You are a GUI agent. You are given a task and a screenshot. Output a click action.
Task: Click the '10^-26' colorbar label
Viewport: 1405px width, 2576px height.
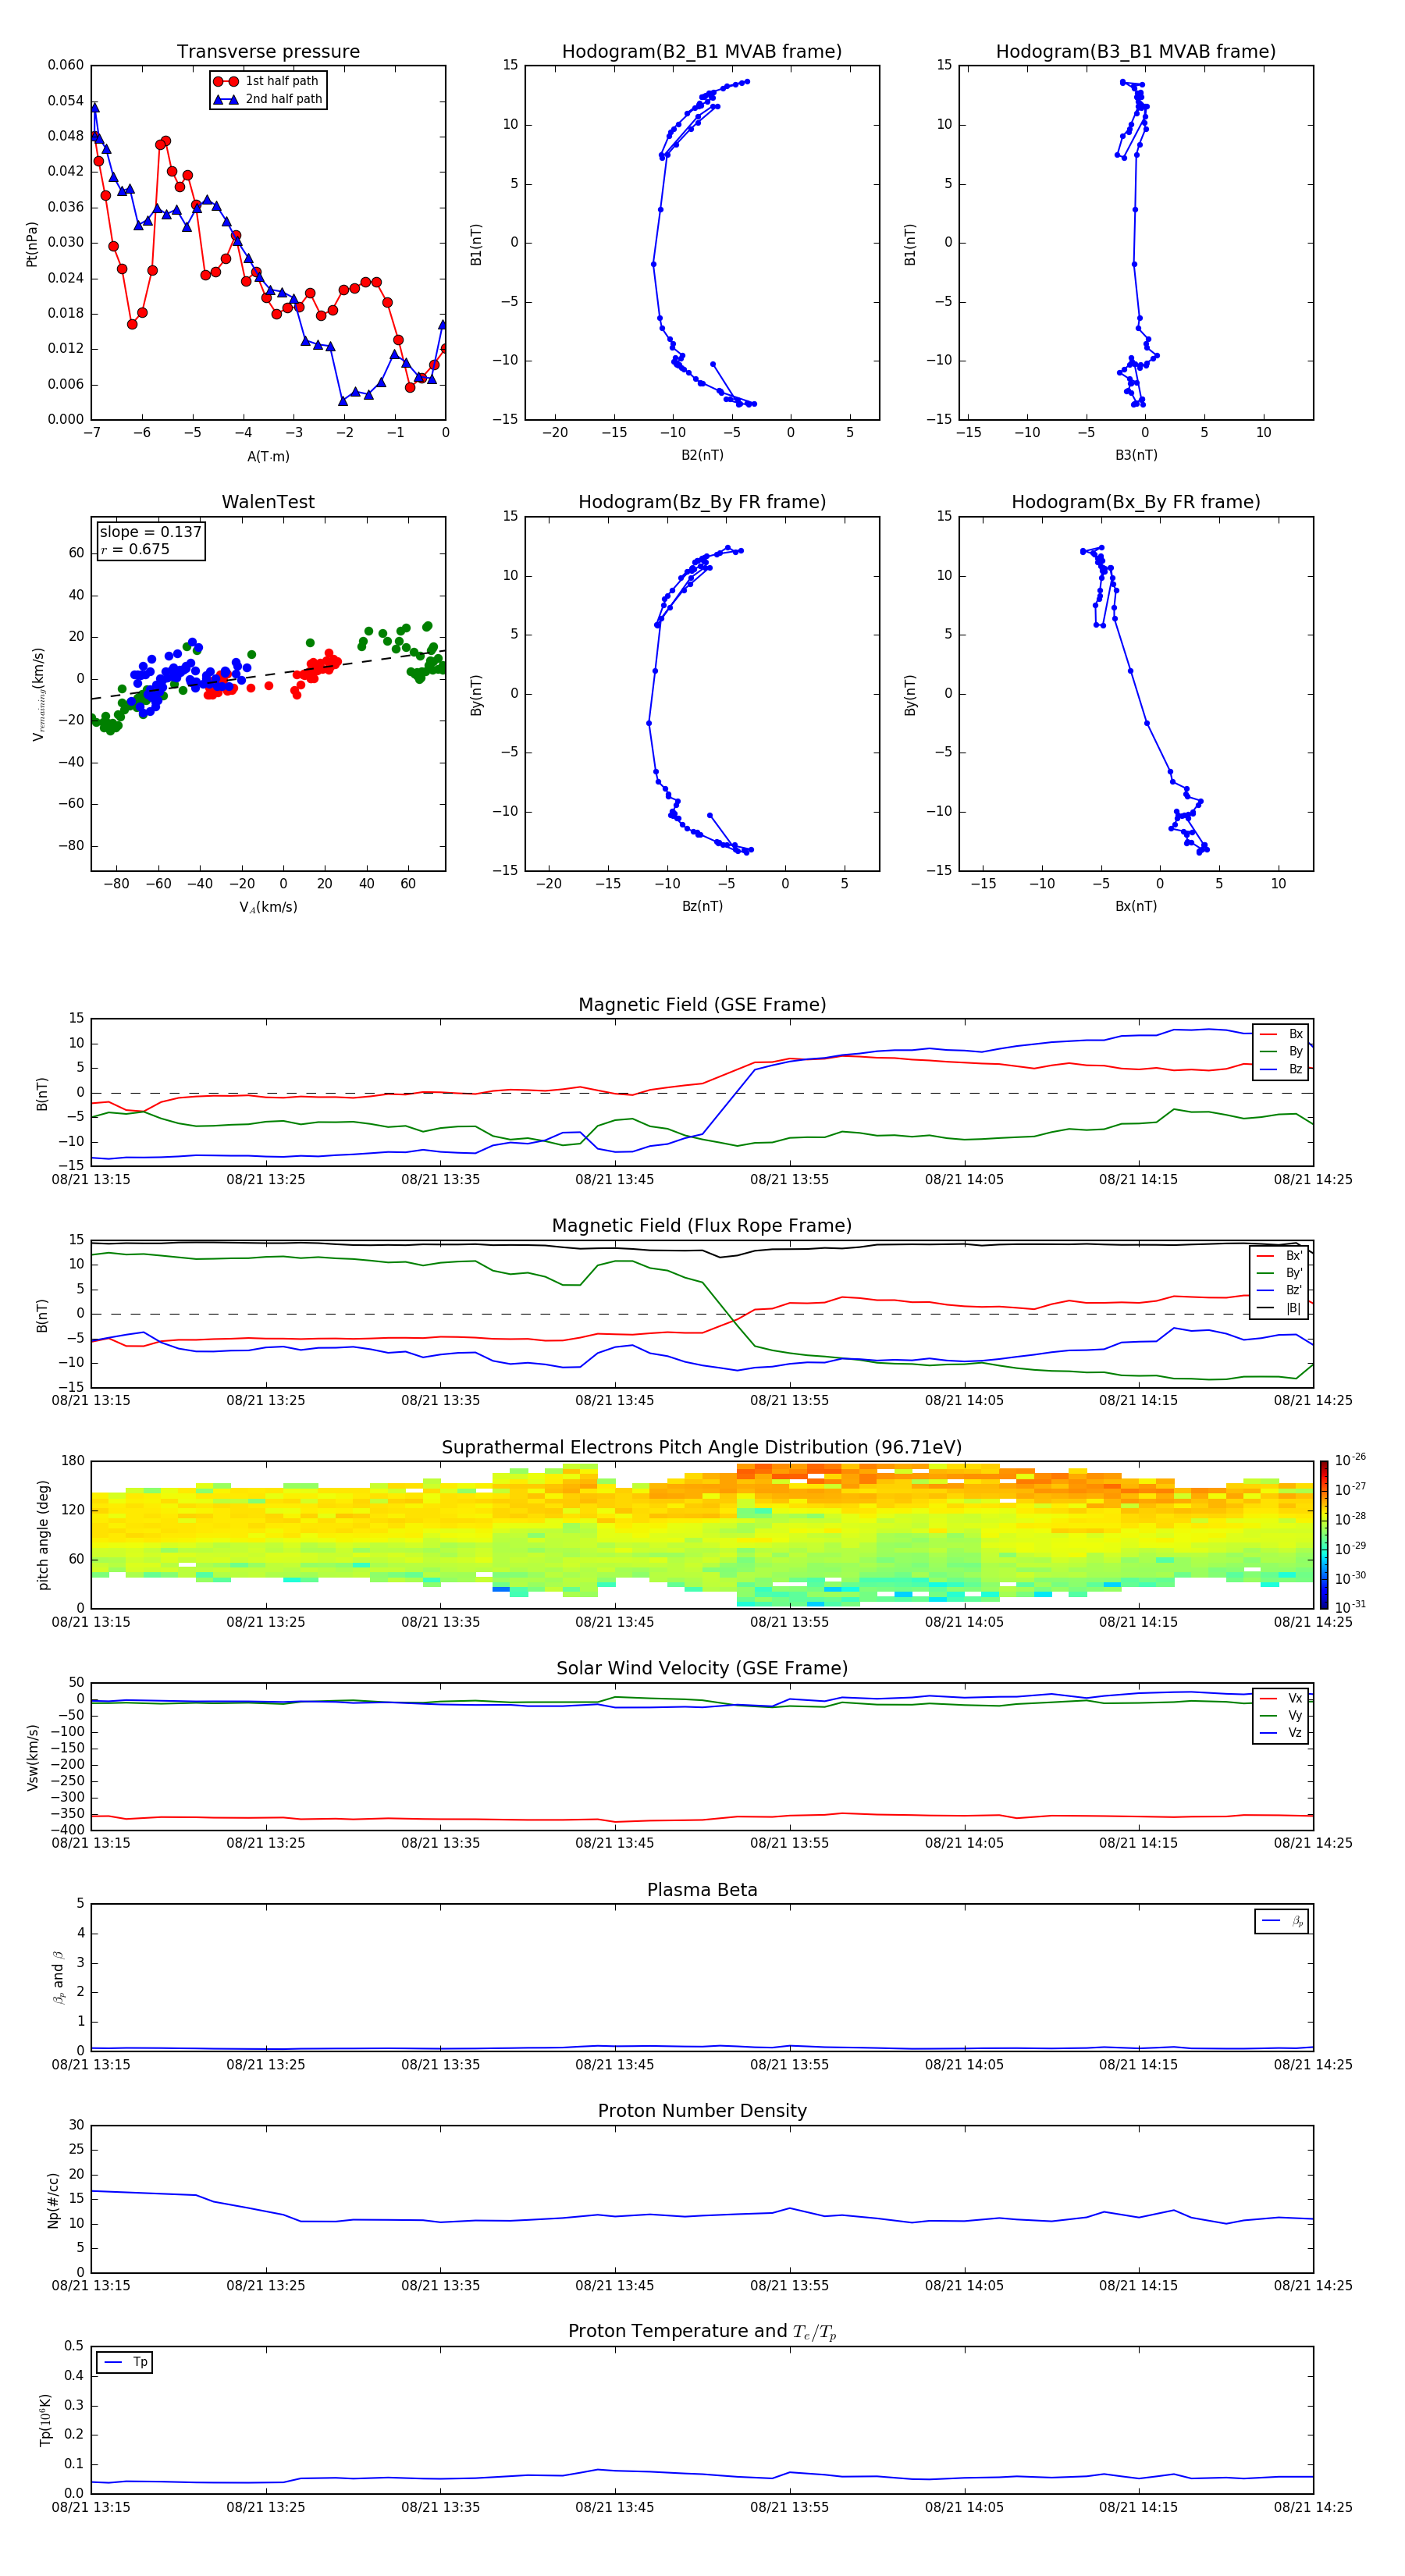tap(1350, 1460)
